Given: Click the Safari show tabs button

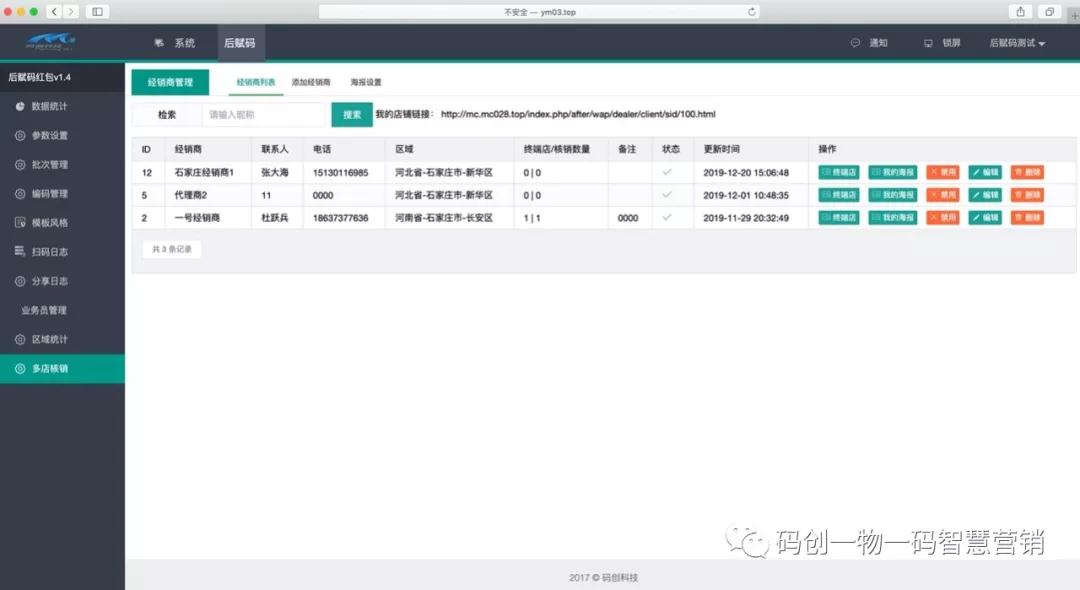Looking at the screenshot, I should pos(1049,12).
